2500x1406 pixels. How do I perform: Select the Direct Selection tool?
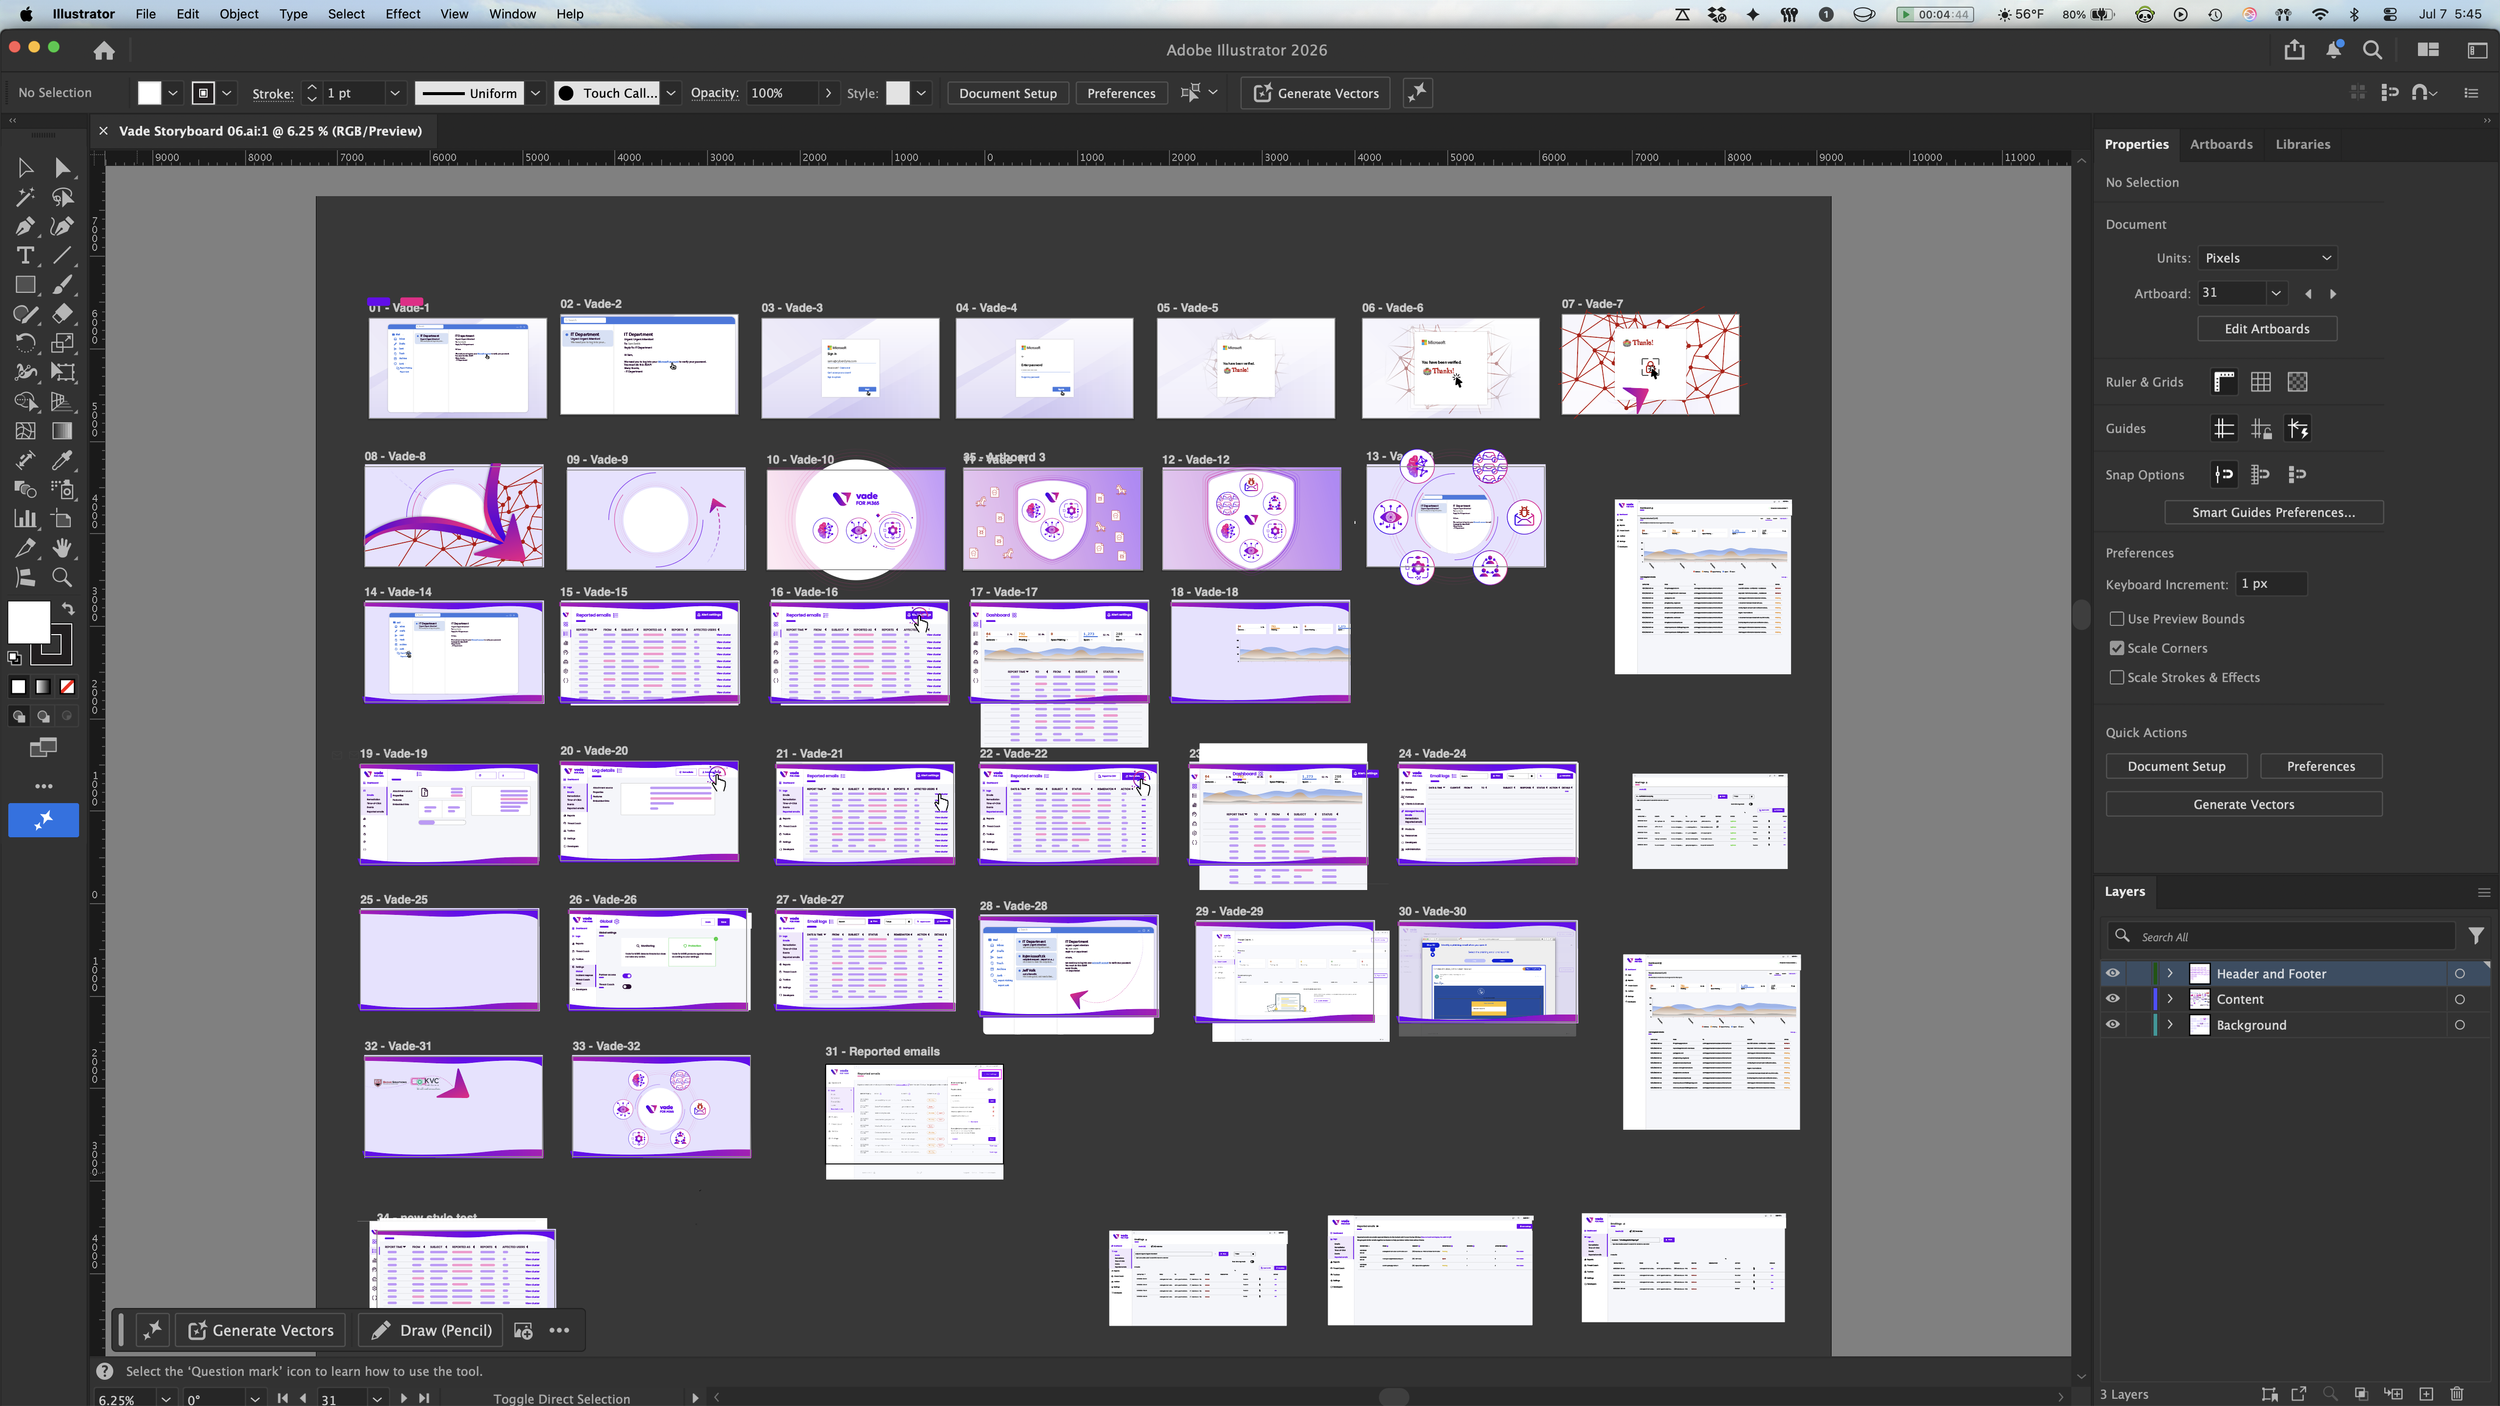pos(62,168)
